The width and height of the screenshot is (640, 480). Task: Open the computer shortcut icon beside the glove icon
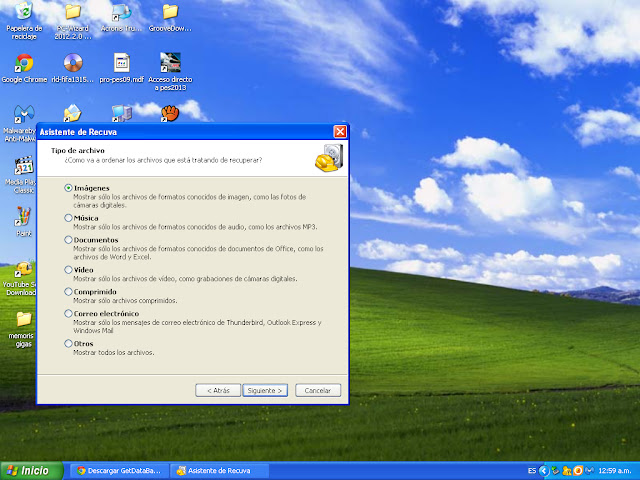(x=121, y=113)
